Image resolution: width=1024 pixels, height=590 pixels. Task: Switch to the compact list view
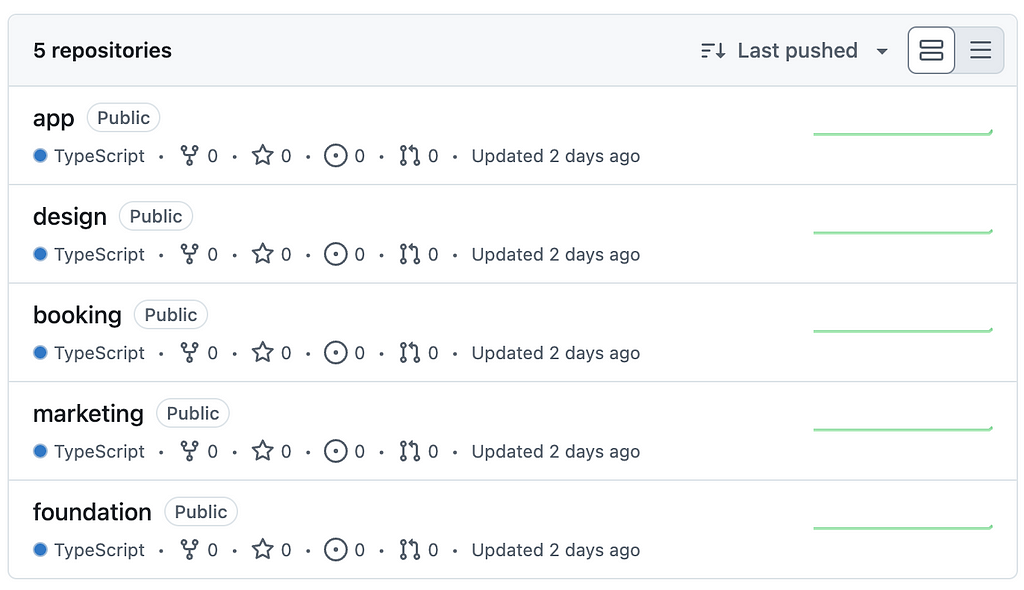pyautogui.click(x=980, y=50)
